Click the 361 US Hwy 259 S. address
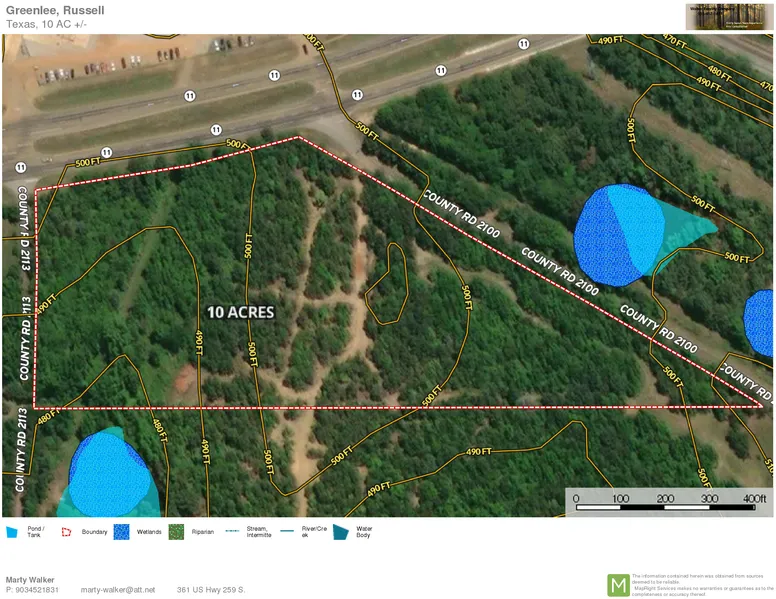The width and height of the screenshot is (776, 599). point(211,590)
